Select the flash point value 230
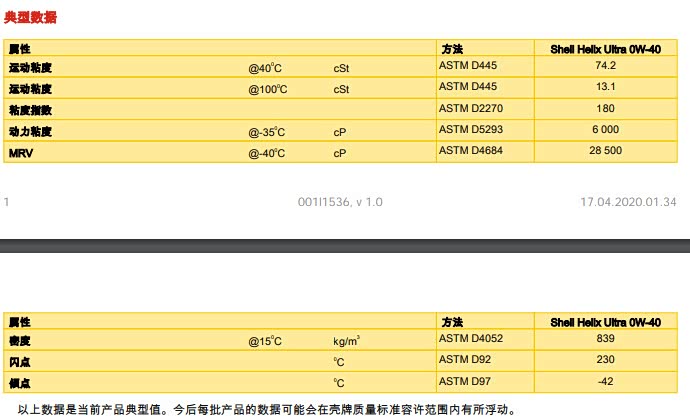 click(606, 359)
